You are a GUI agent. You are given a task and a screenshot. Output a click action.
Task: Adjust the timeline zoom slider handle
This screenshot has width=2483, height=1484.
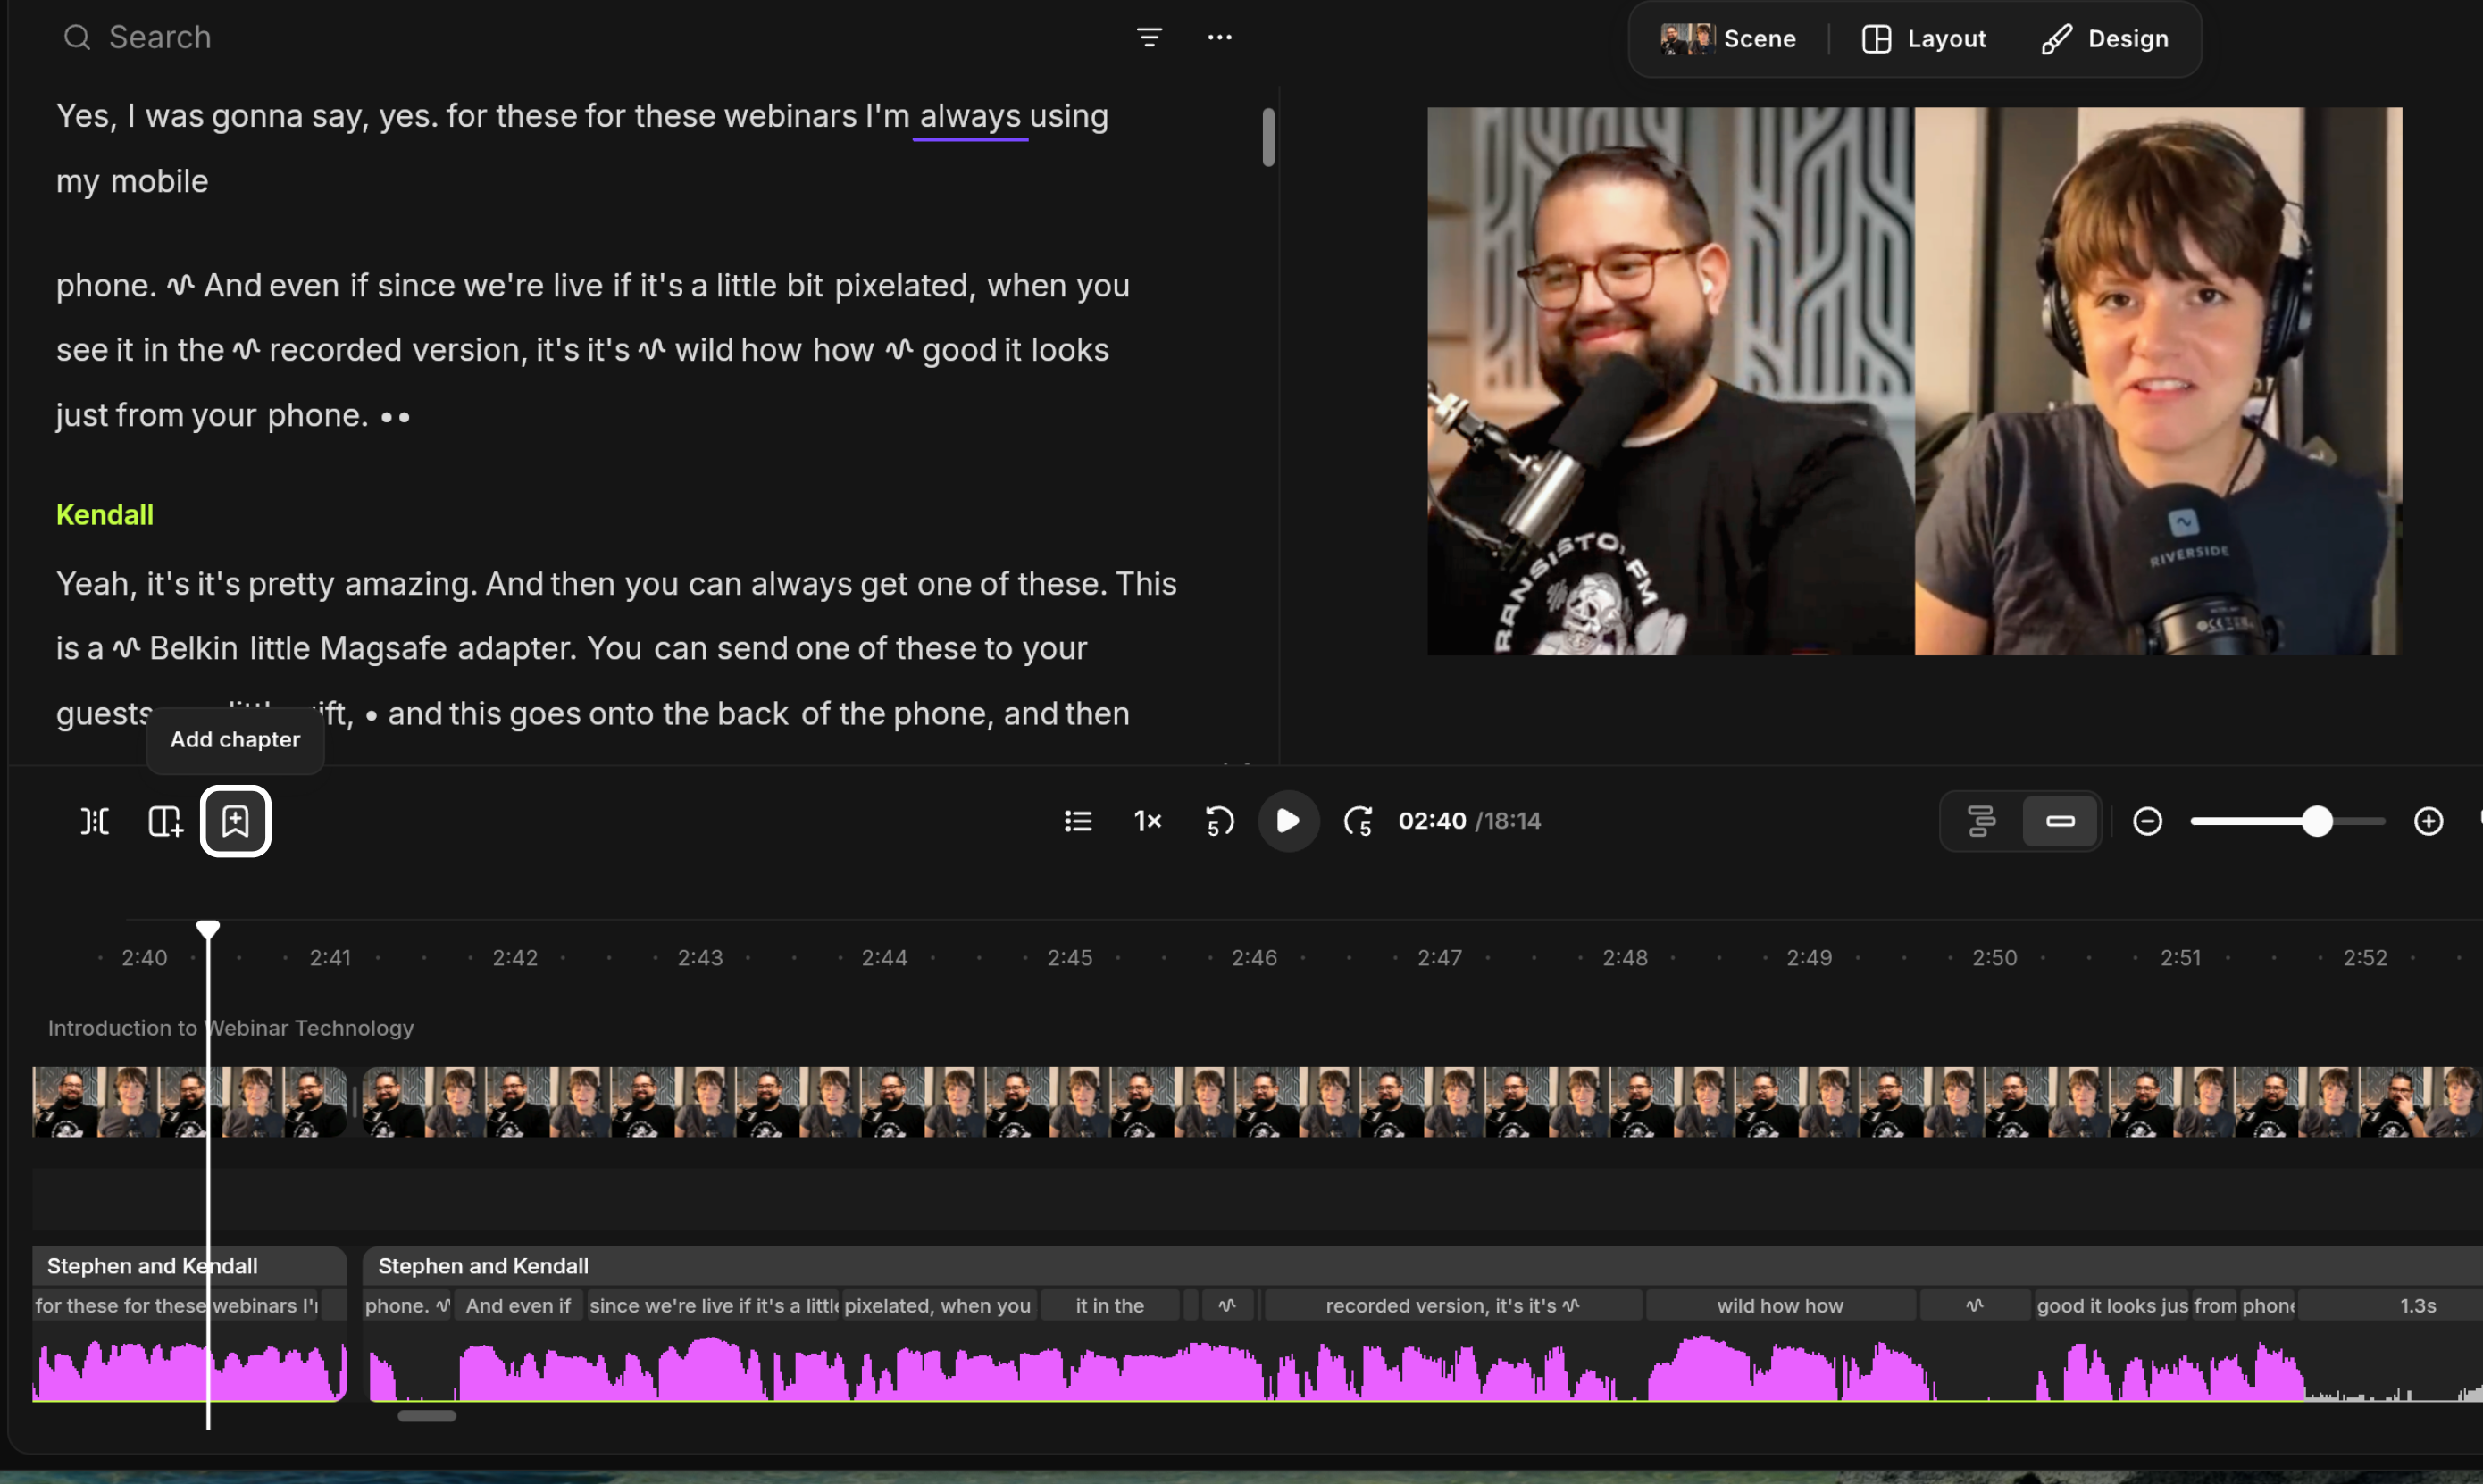tap(2316, 821)
